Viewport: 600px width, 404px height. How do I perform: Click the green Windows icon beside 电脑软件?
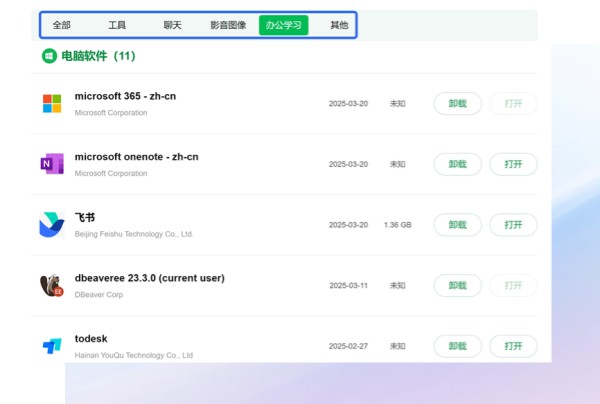point(49,56)
